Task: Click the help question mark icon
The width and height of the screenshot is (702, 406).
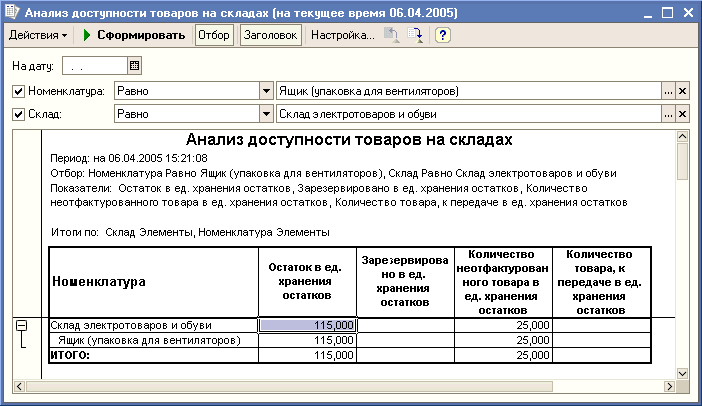Action: pyautogui.click(x=443, y=36)
